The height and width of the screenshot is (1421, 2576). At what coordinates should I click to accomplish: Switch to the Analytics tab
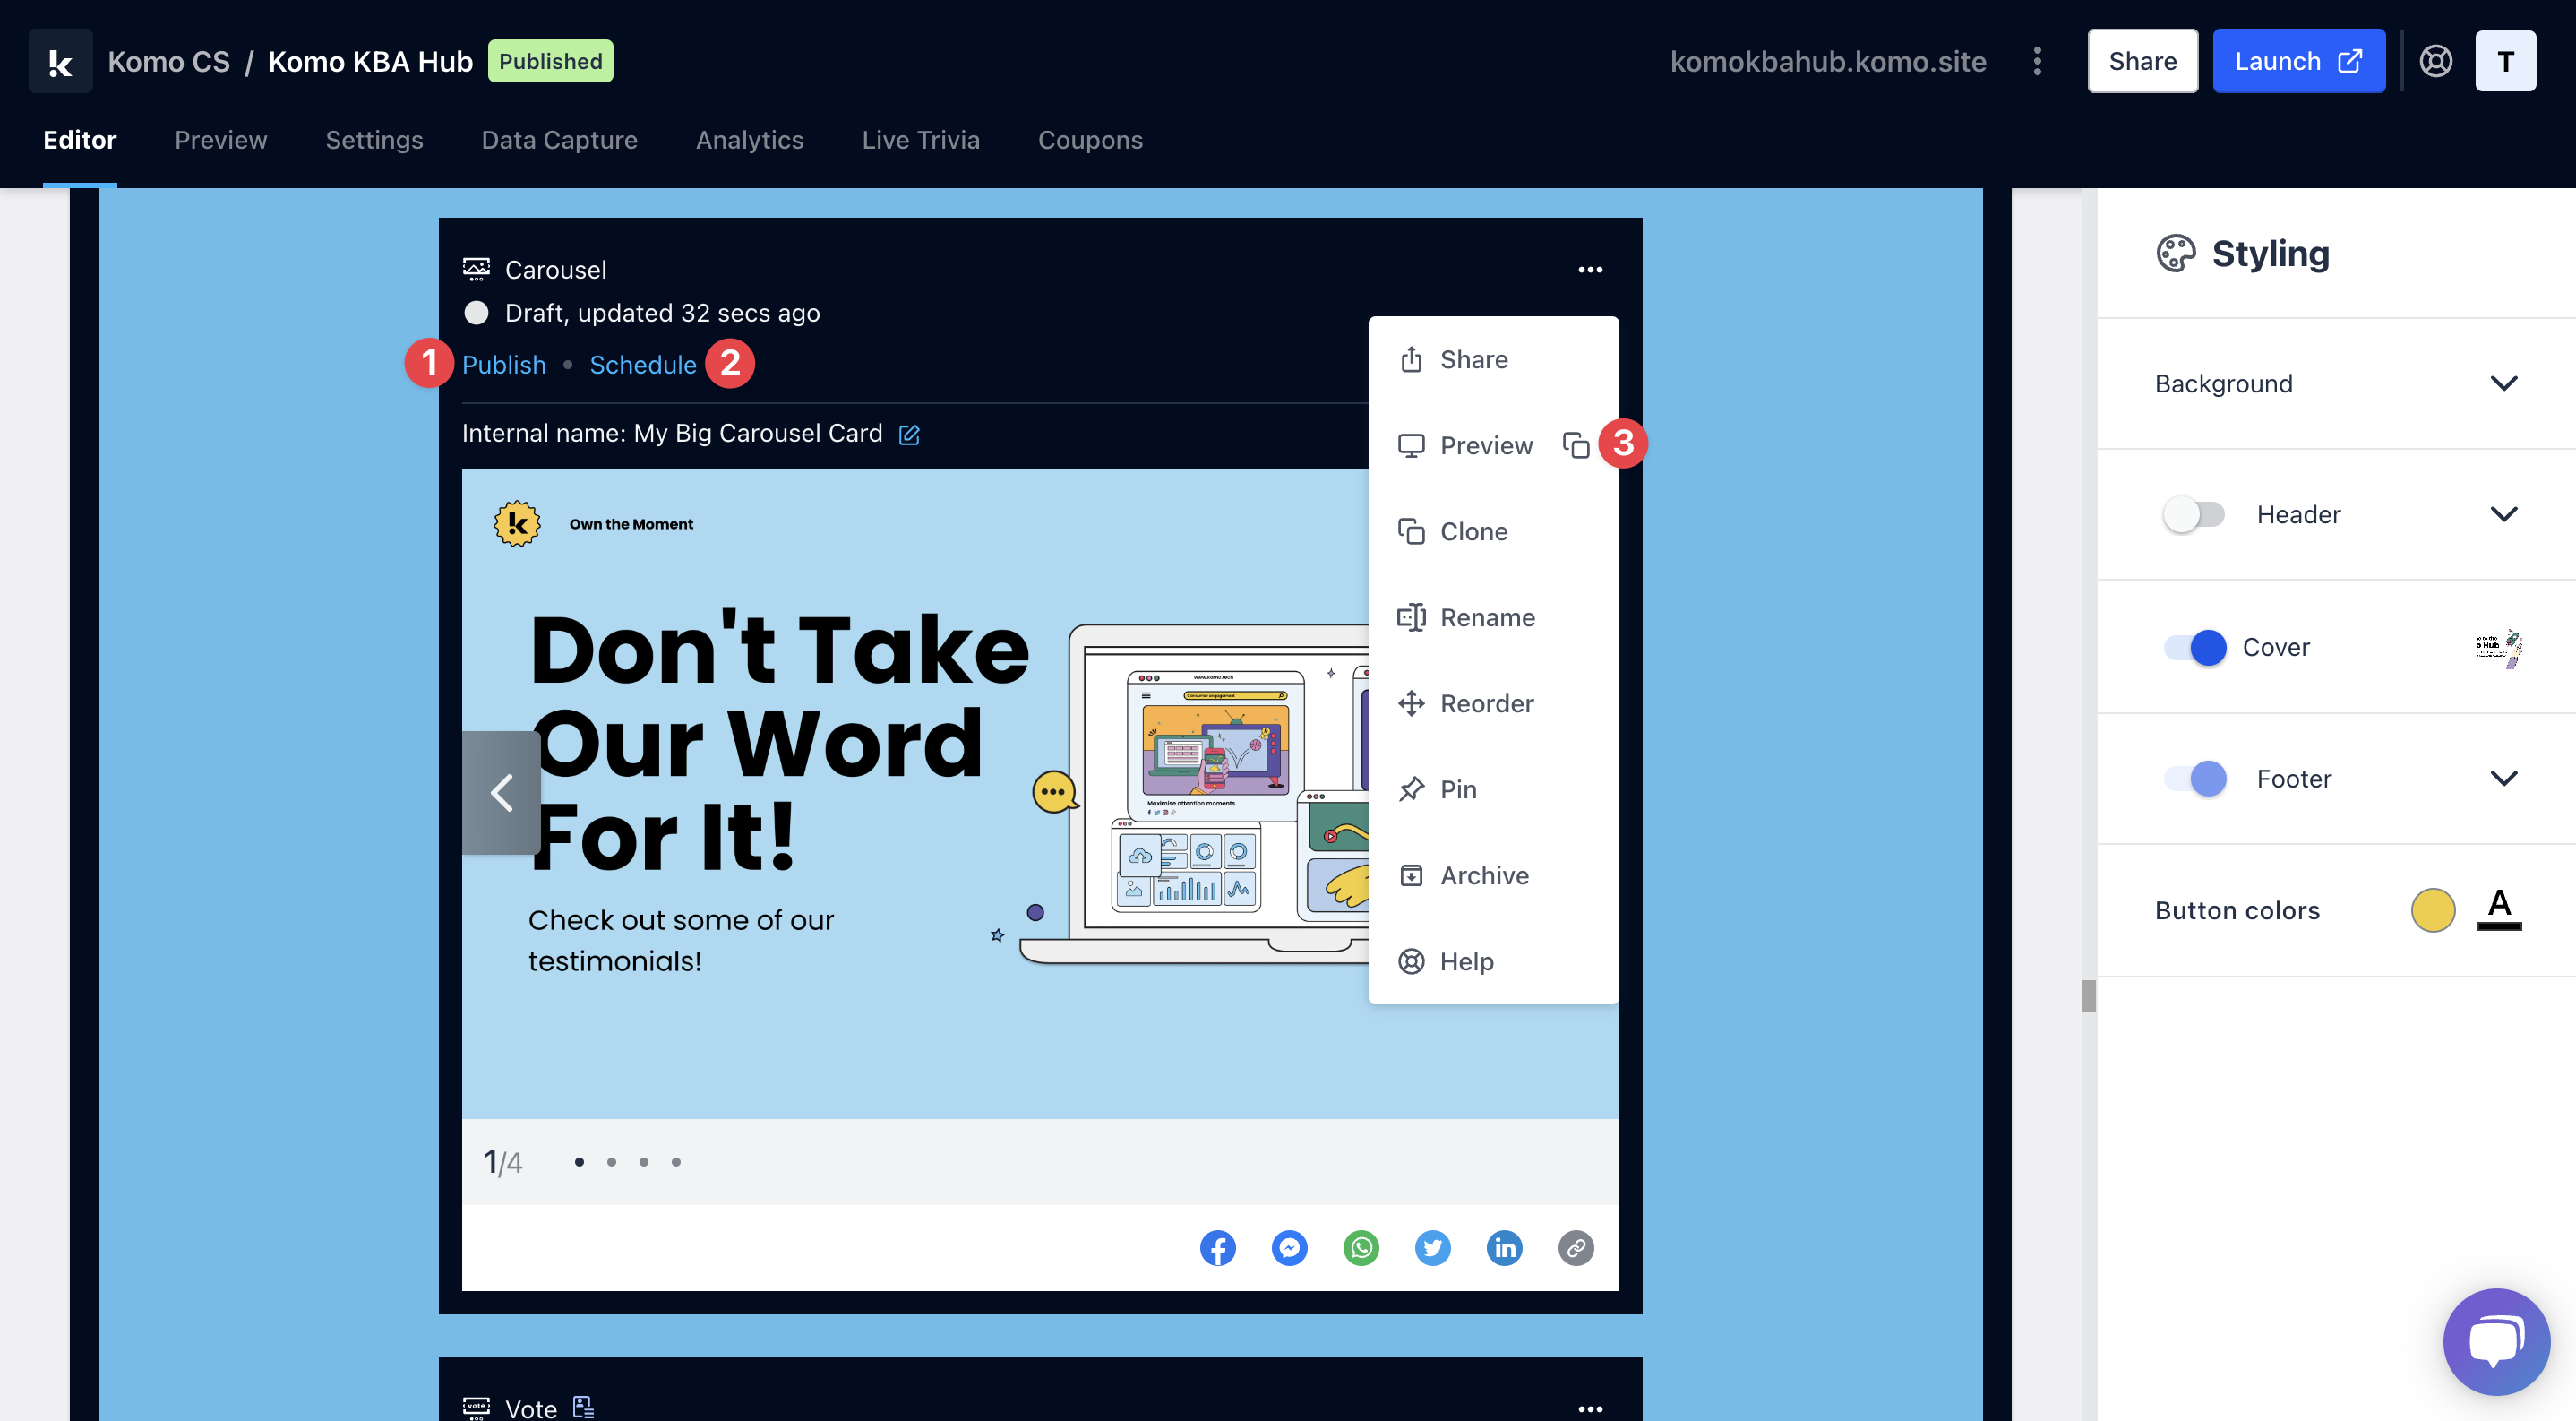(x=749, y=140)
